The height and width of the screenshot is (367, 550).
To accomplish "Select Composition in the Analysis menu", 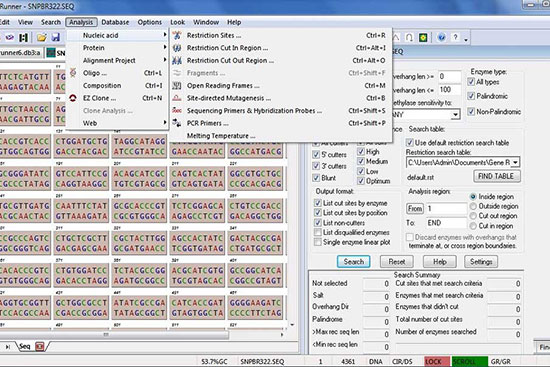I will coord(118,86).
